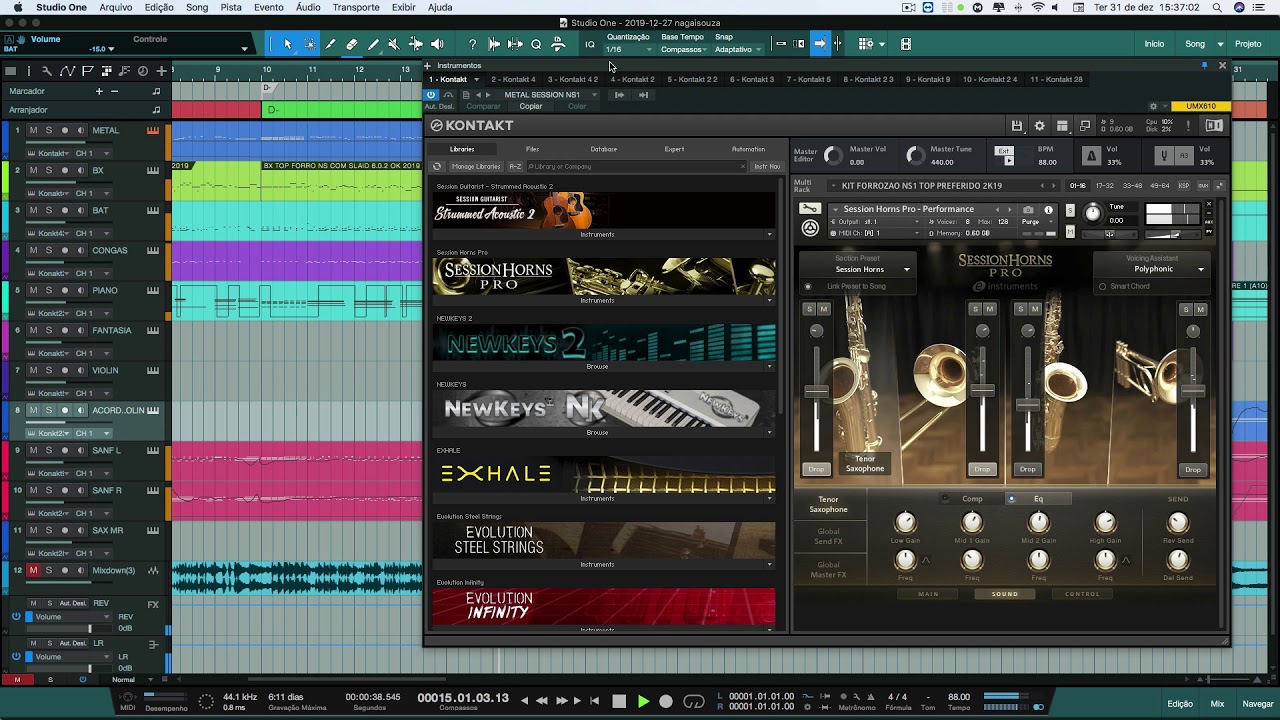Add a track with the plus icon
This screenshot has height=720, width=1280.
point(162,71)
